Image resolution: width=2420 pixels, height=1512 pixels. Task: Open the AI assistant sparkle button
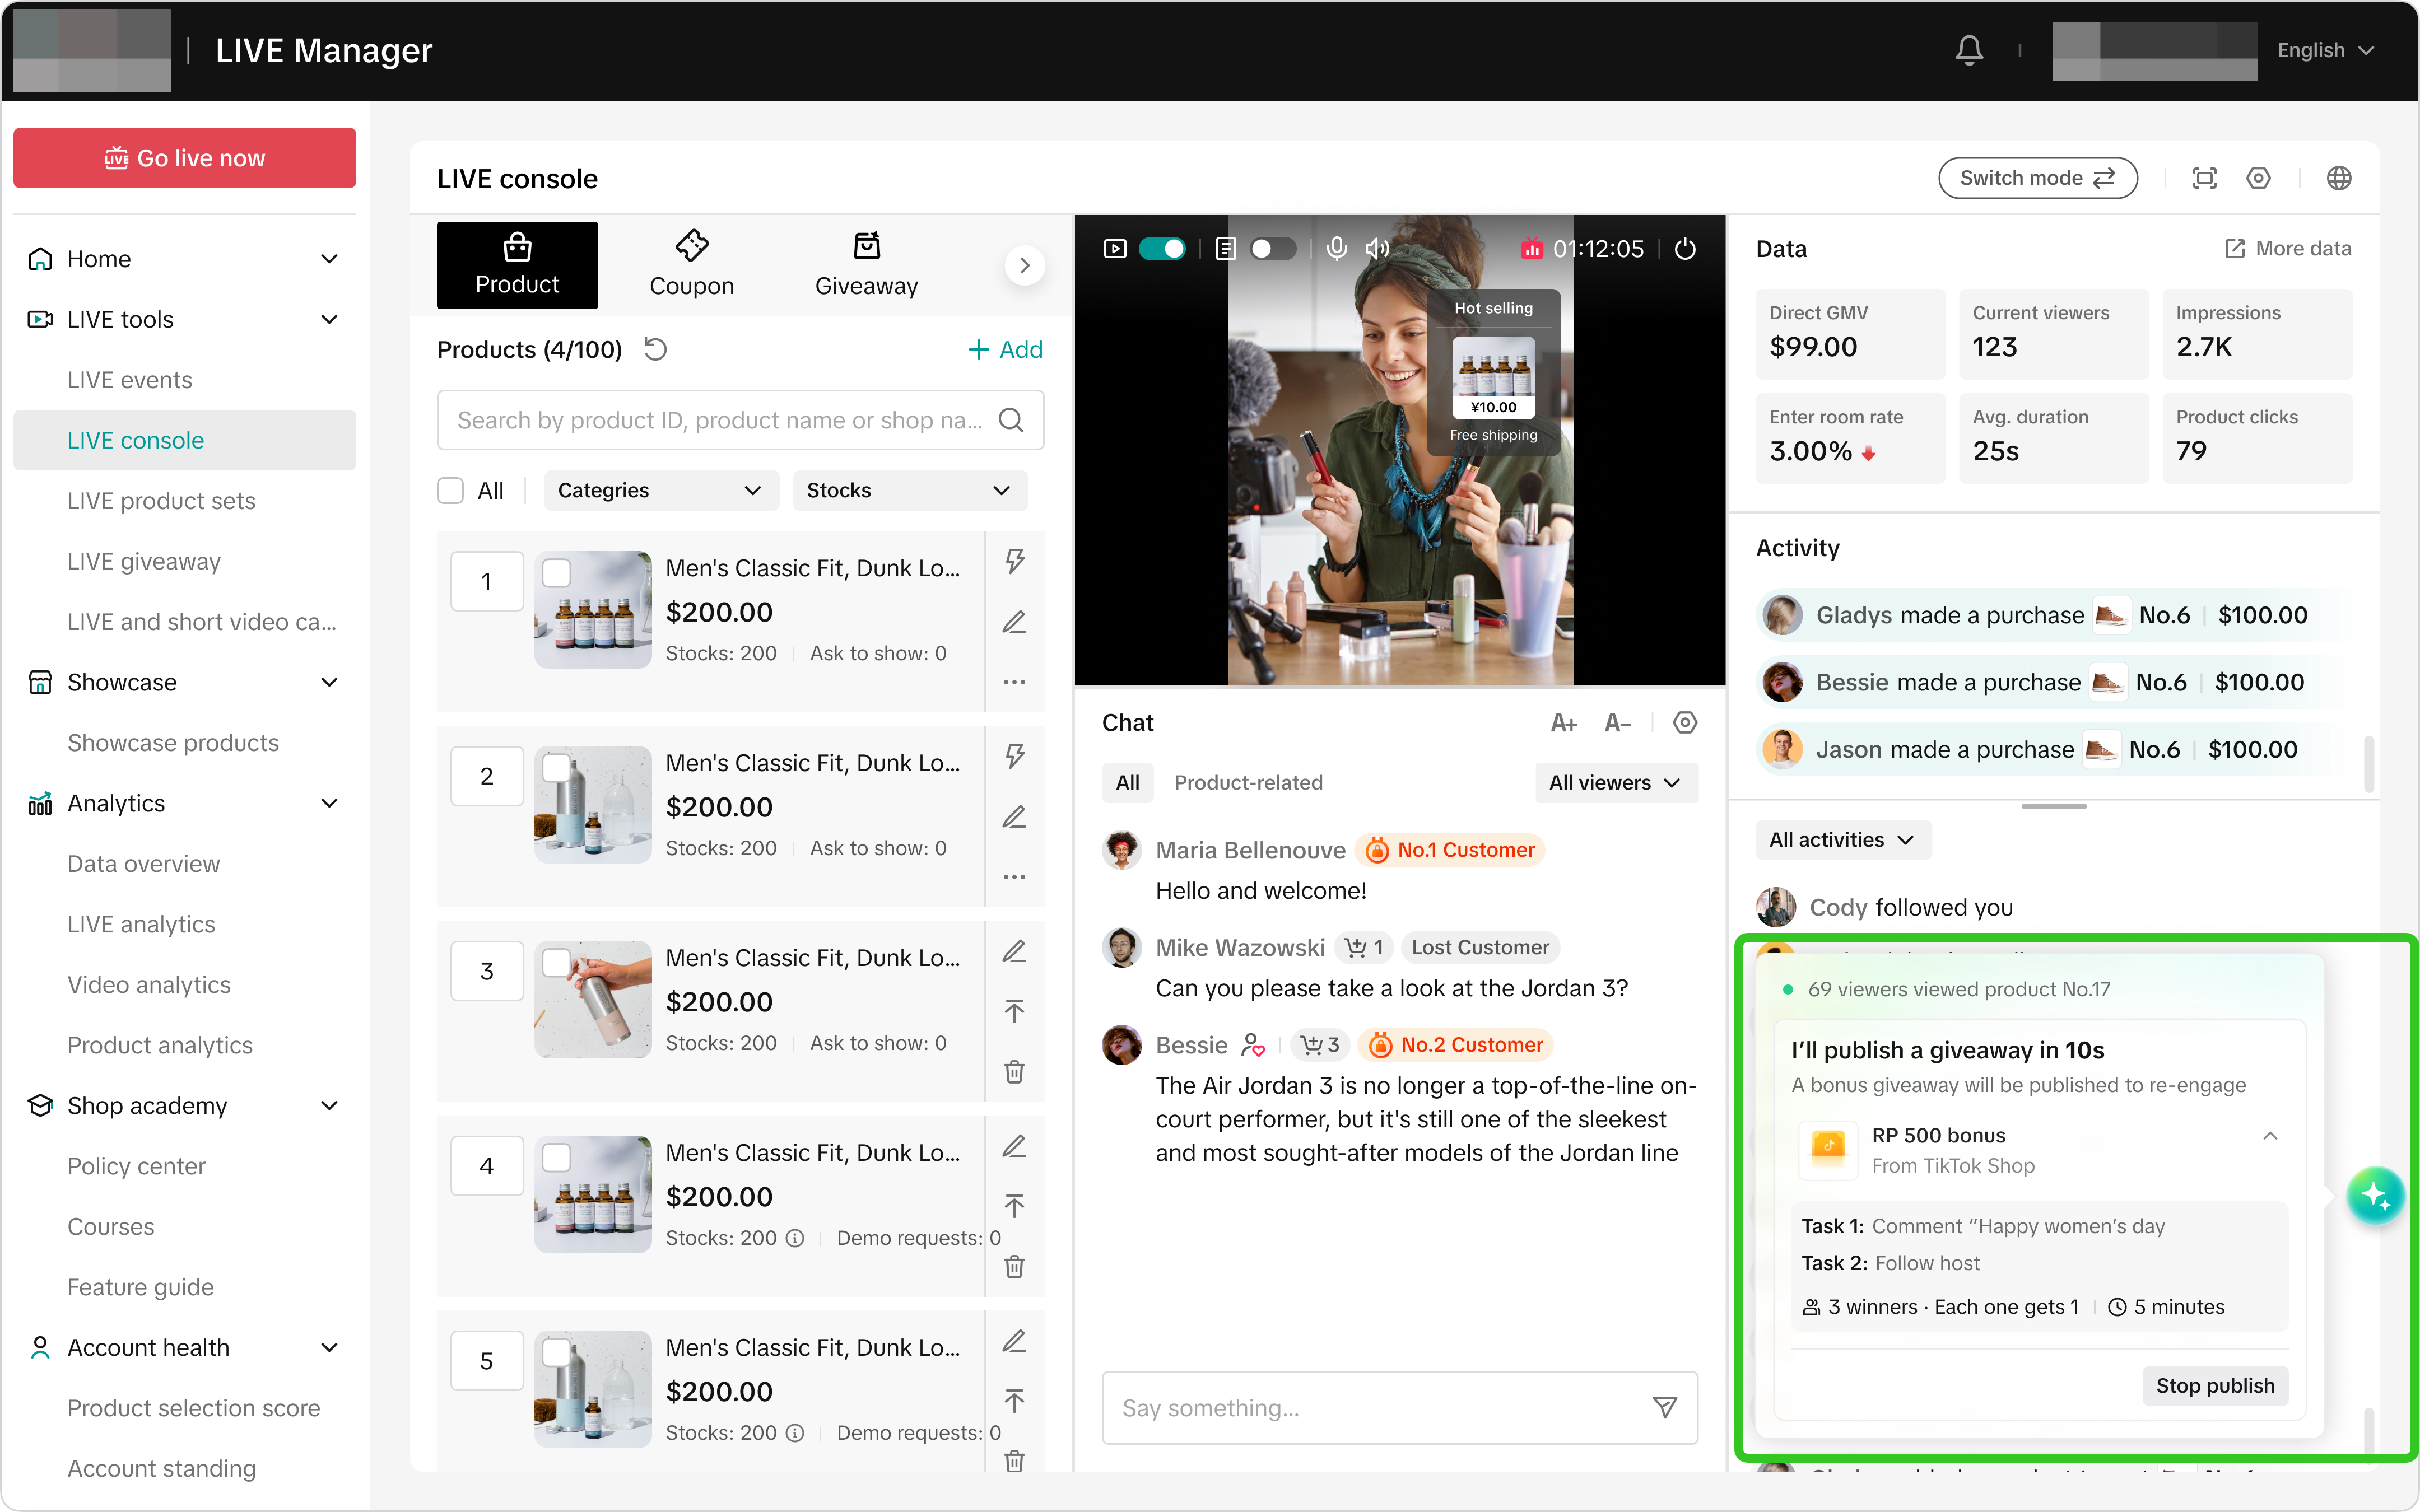2375,1195
